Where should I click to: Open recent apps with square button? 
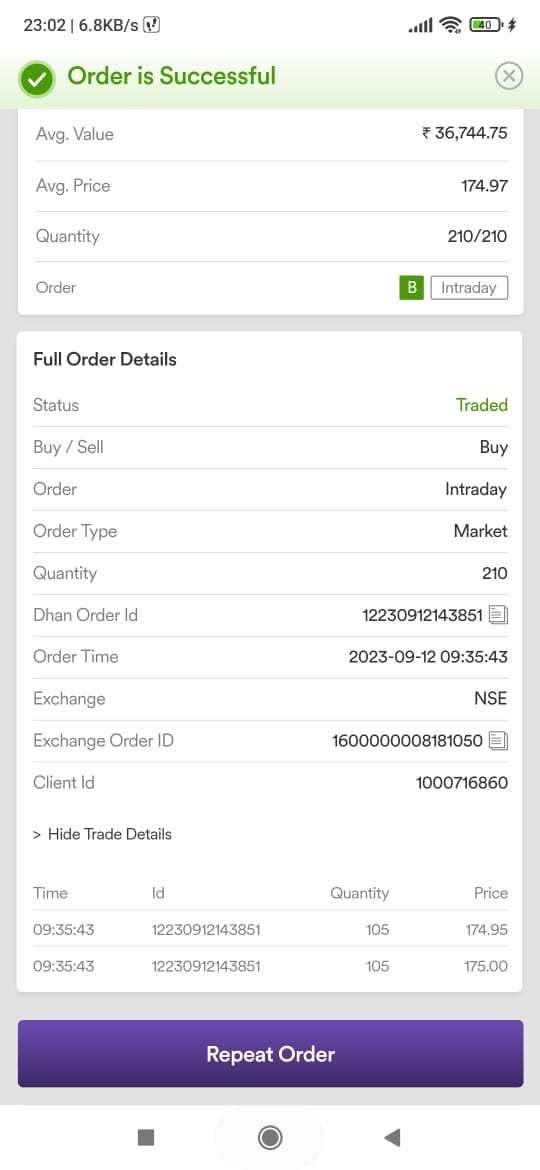[x=146, y=1137]
